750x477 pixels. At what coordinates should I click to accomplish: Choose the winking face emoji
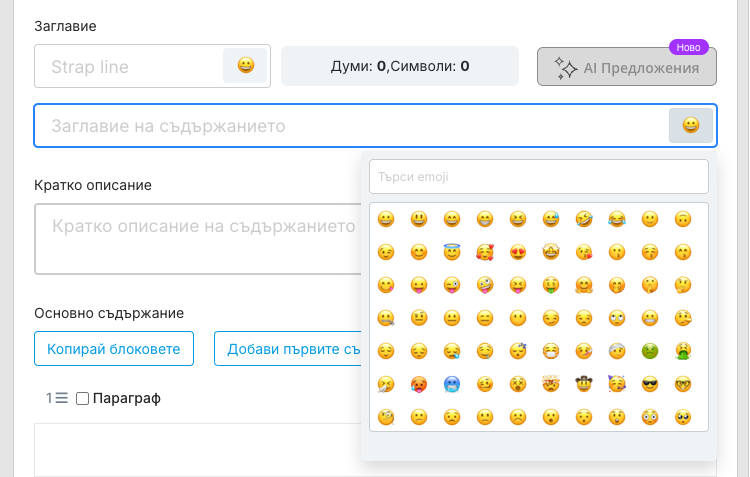tap(386, 252)
